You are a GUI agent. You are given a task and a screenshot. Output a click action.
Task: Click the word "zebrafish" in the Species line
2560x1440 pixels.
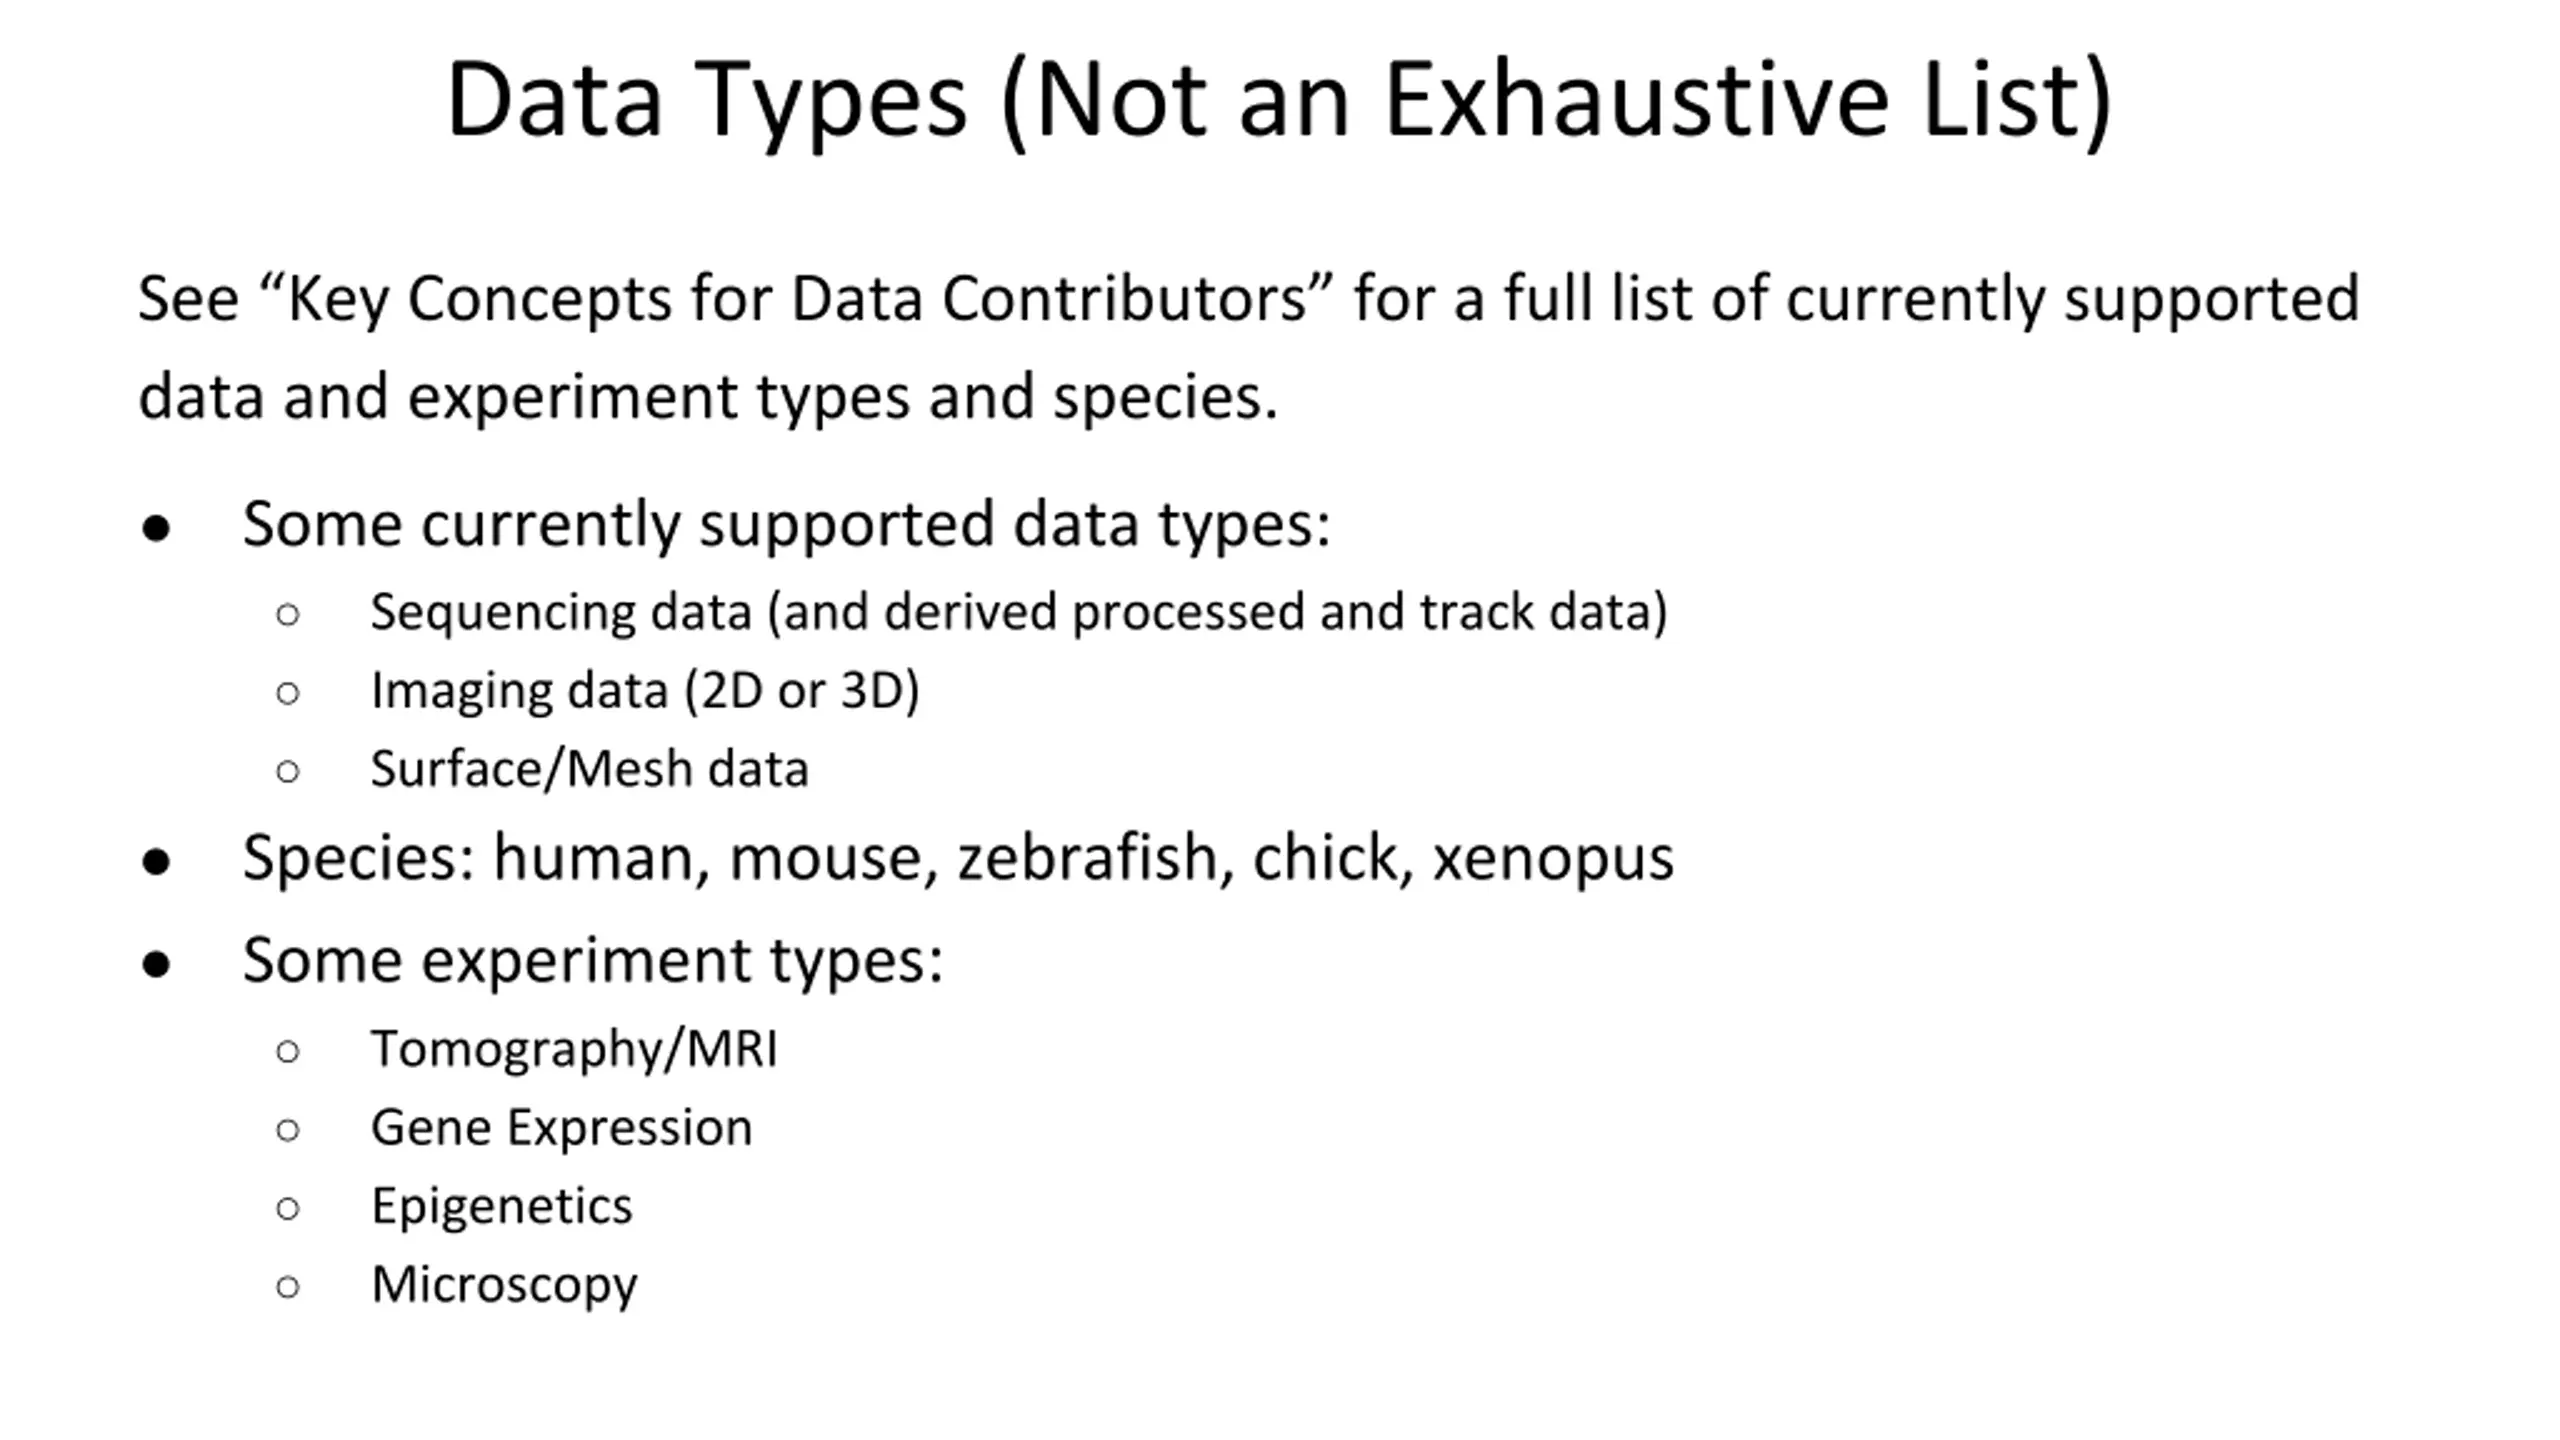coord(1086,858)
